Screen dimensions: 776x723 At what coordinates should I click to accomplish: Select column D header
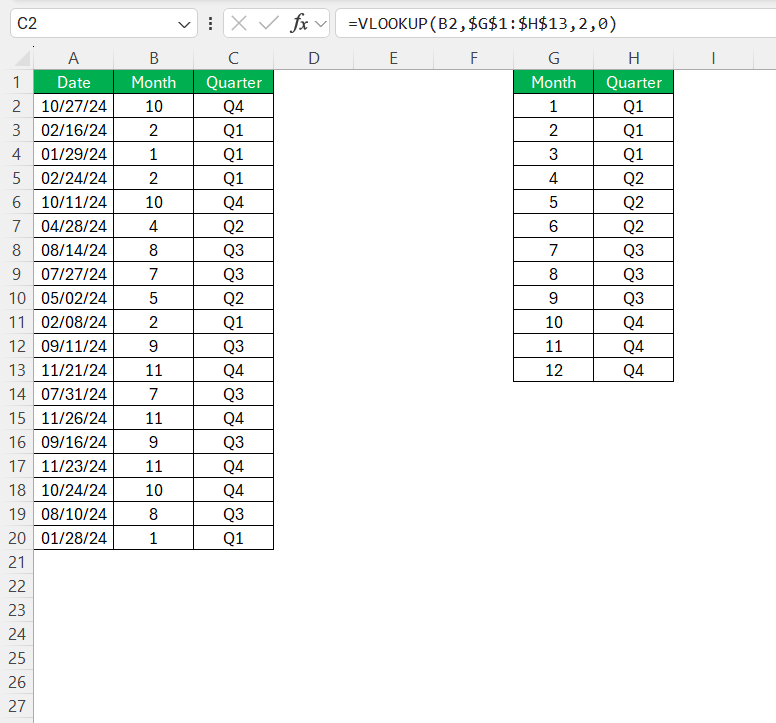(314, 58)
